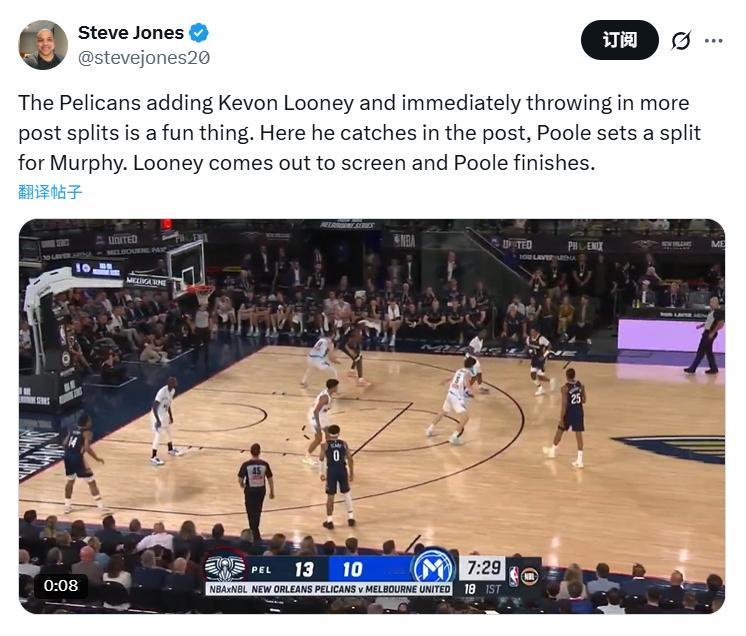This screenshot has width=746, height=636.
Task: Click the New Orleans Pelicans v Melbourne United caption
Action: [x=351, y=589]
